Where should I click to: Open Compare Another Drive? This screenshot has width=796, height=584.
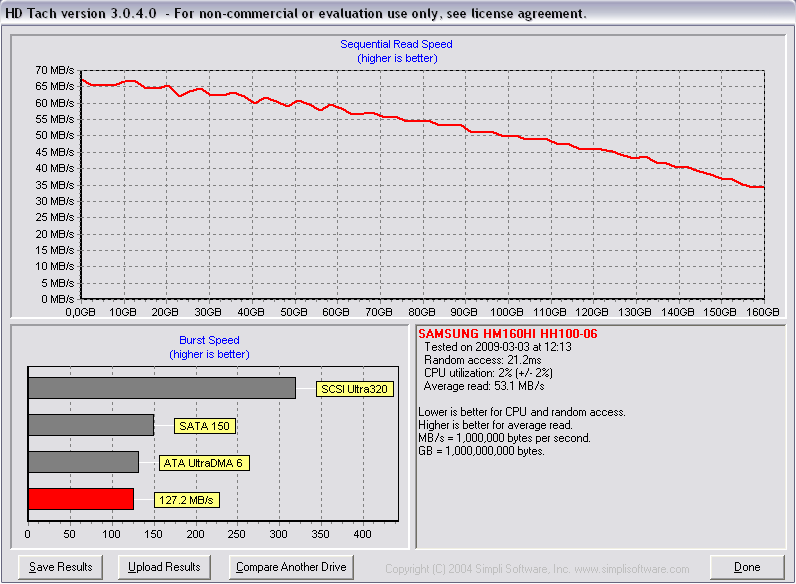point(291,567)
